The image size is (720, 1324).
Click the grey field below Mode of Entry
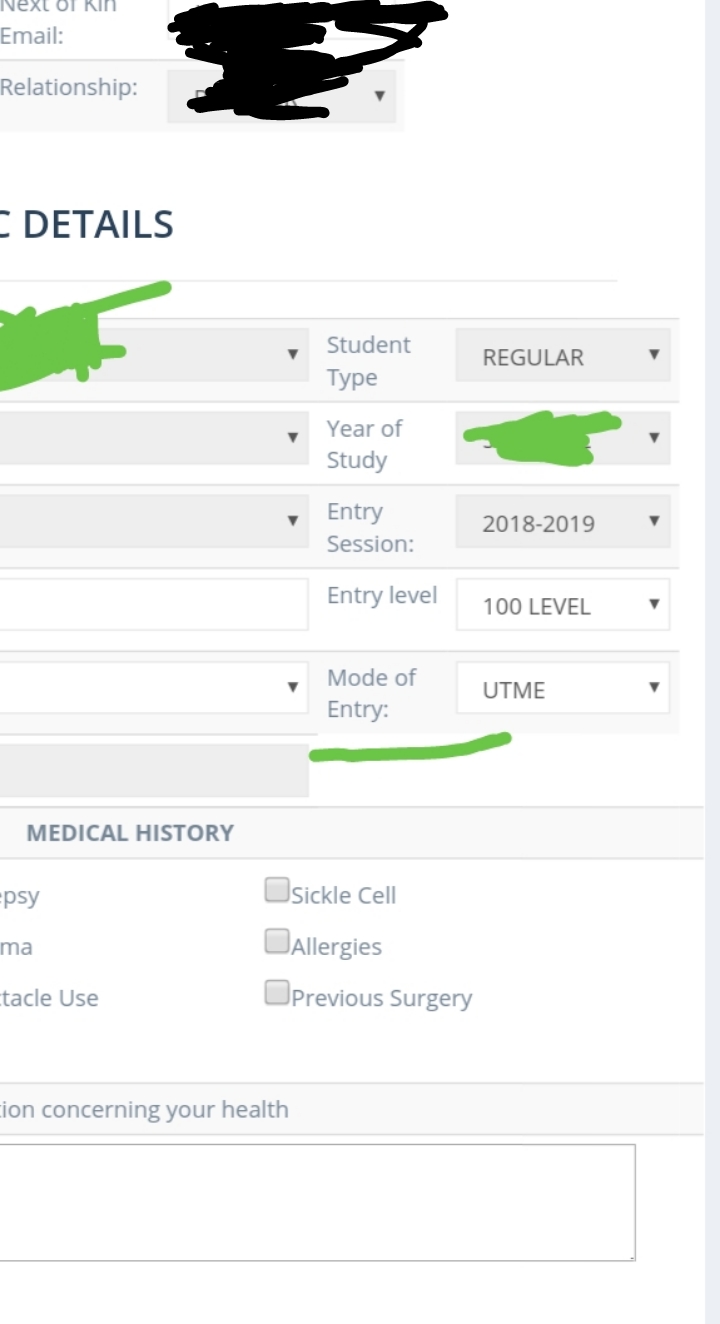[x=150, y=771]
